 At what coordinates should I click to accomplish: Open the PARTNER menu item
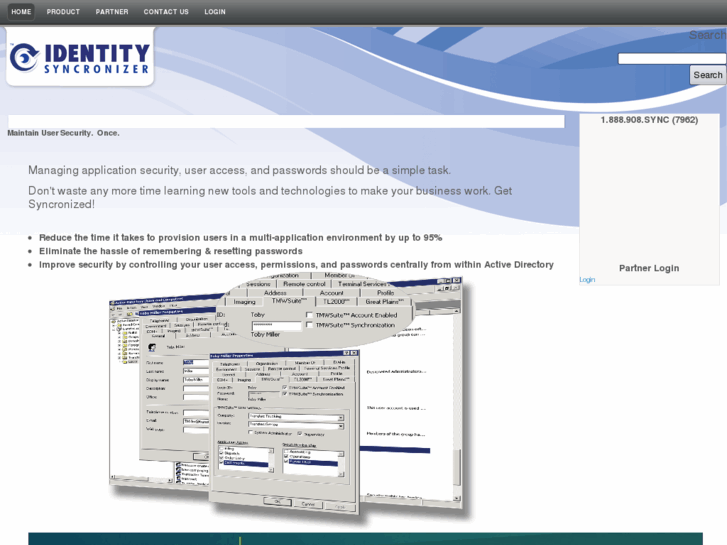[x=112, y=12]
